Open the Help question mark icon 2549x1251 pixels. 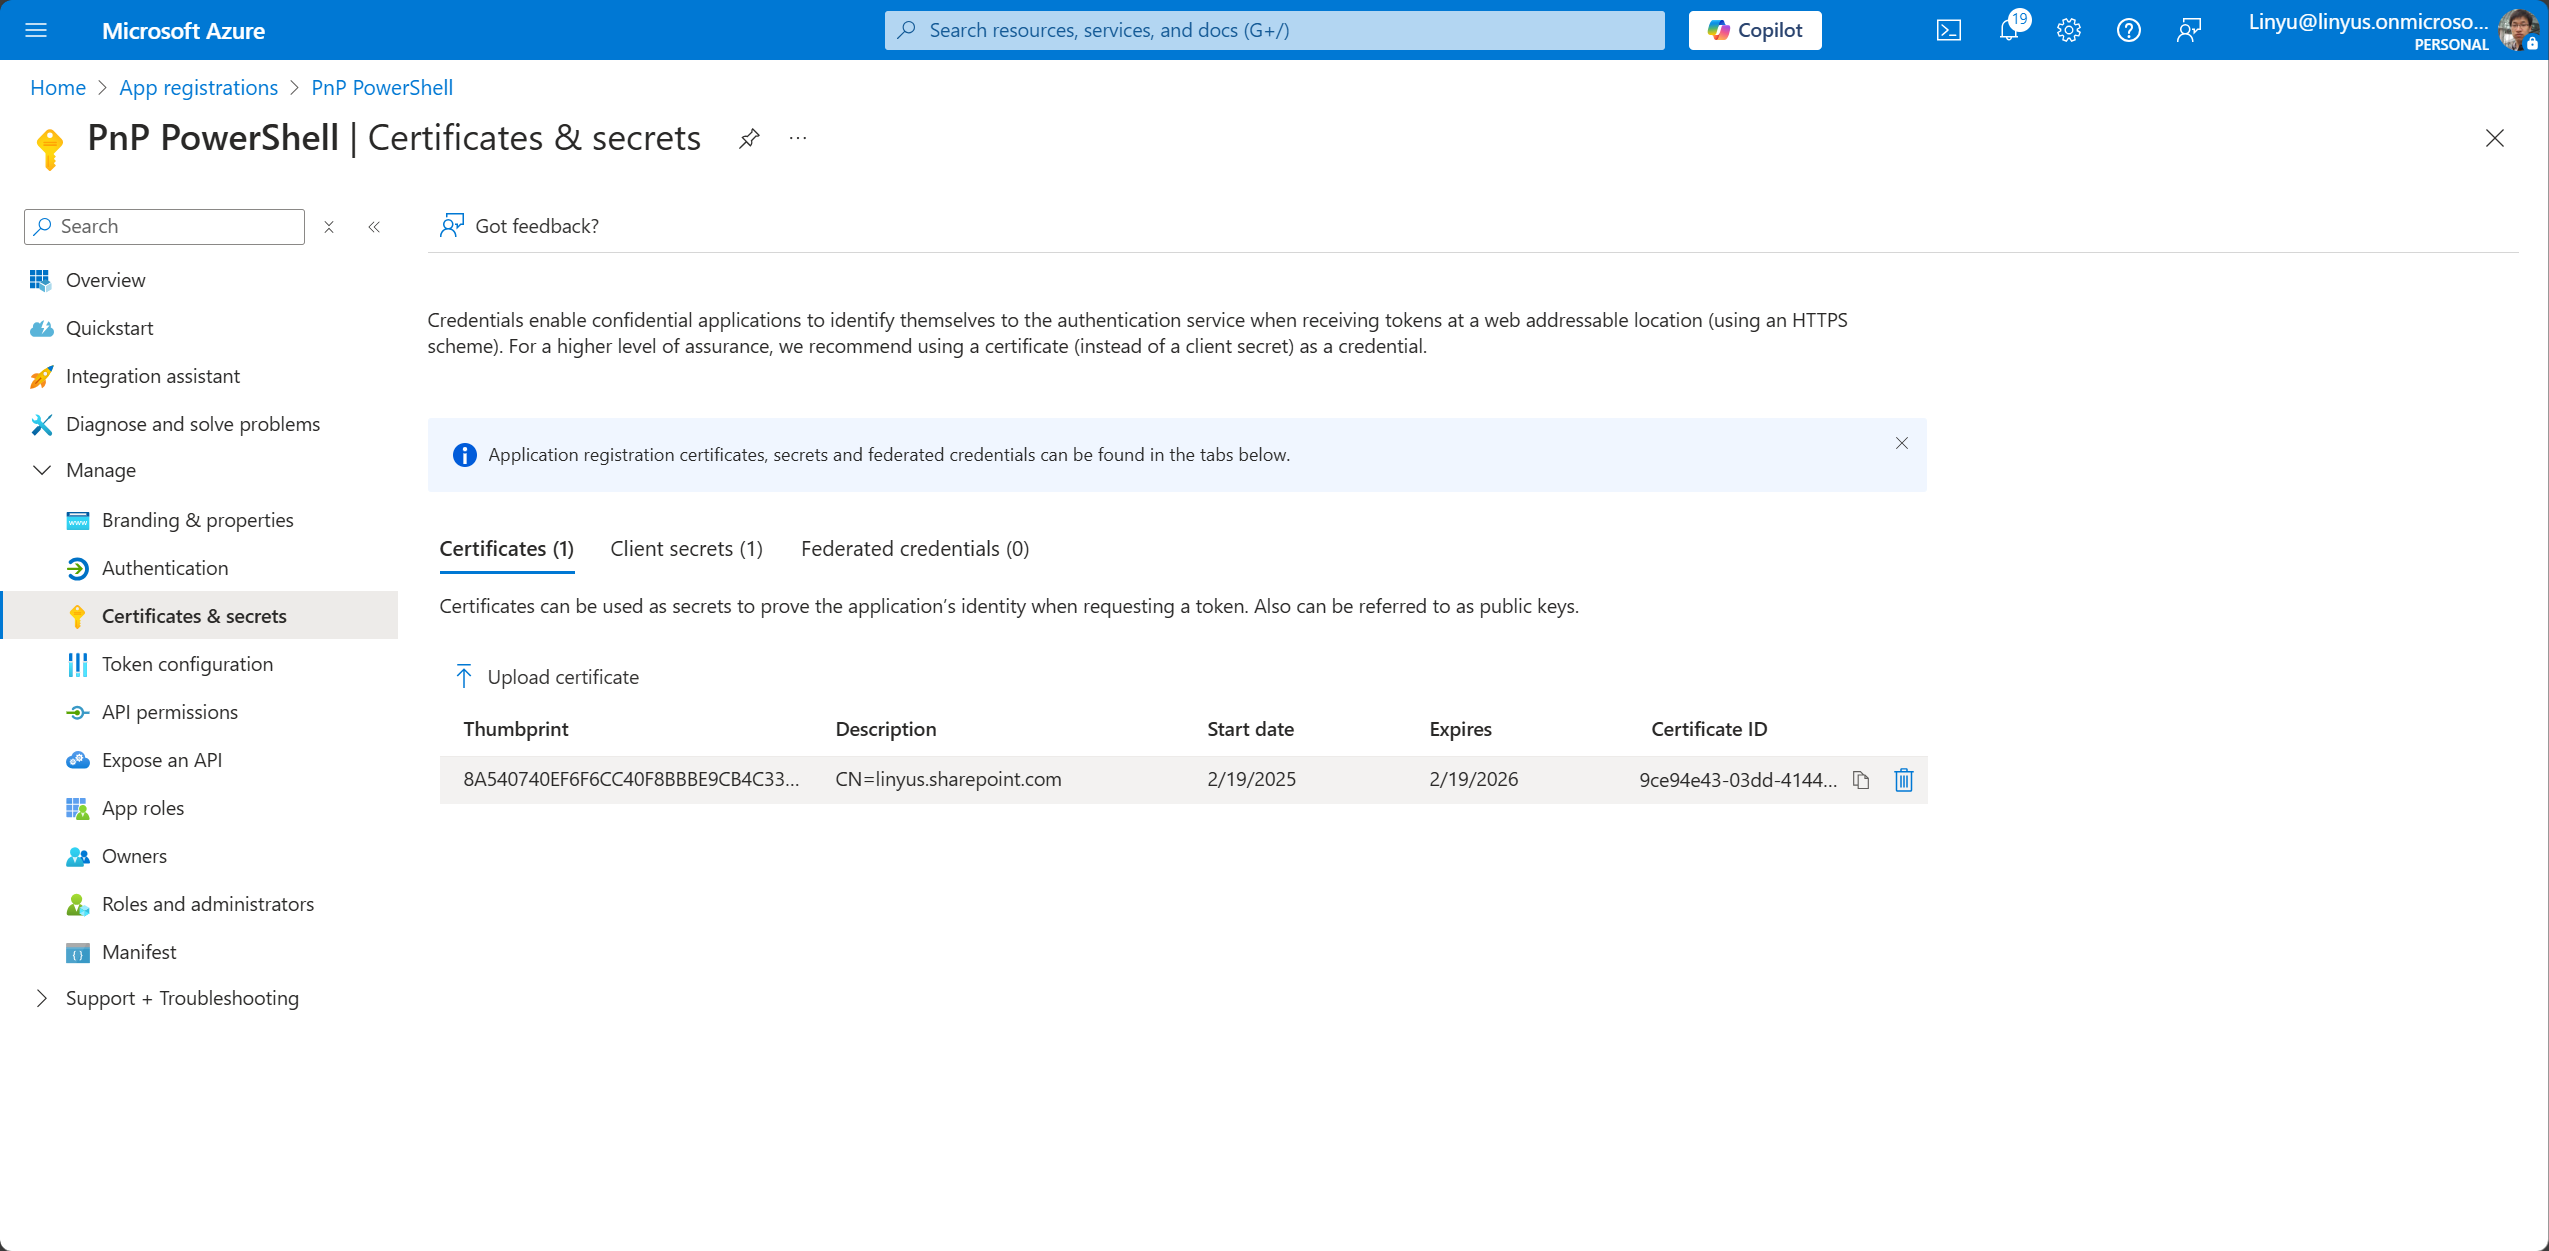click(2128, 30)
